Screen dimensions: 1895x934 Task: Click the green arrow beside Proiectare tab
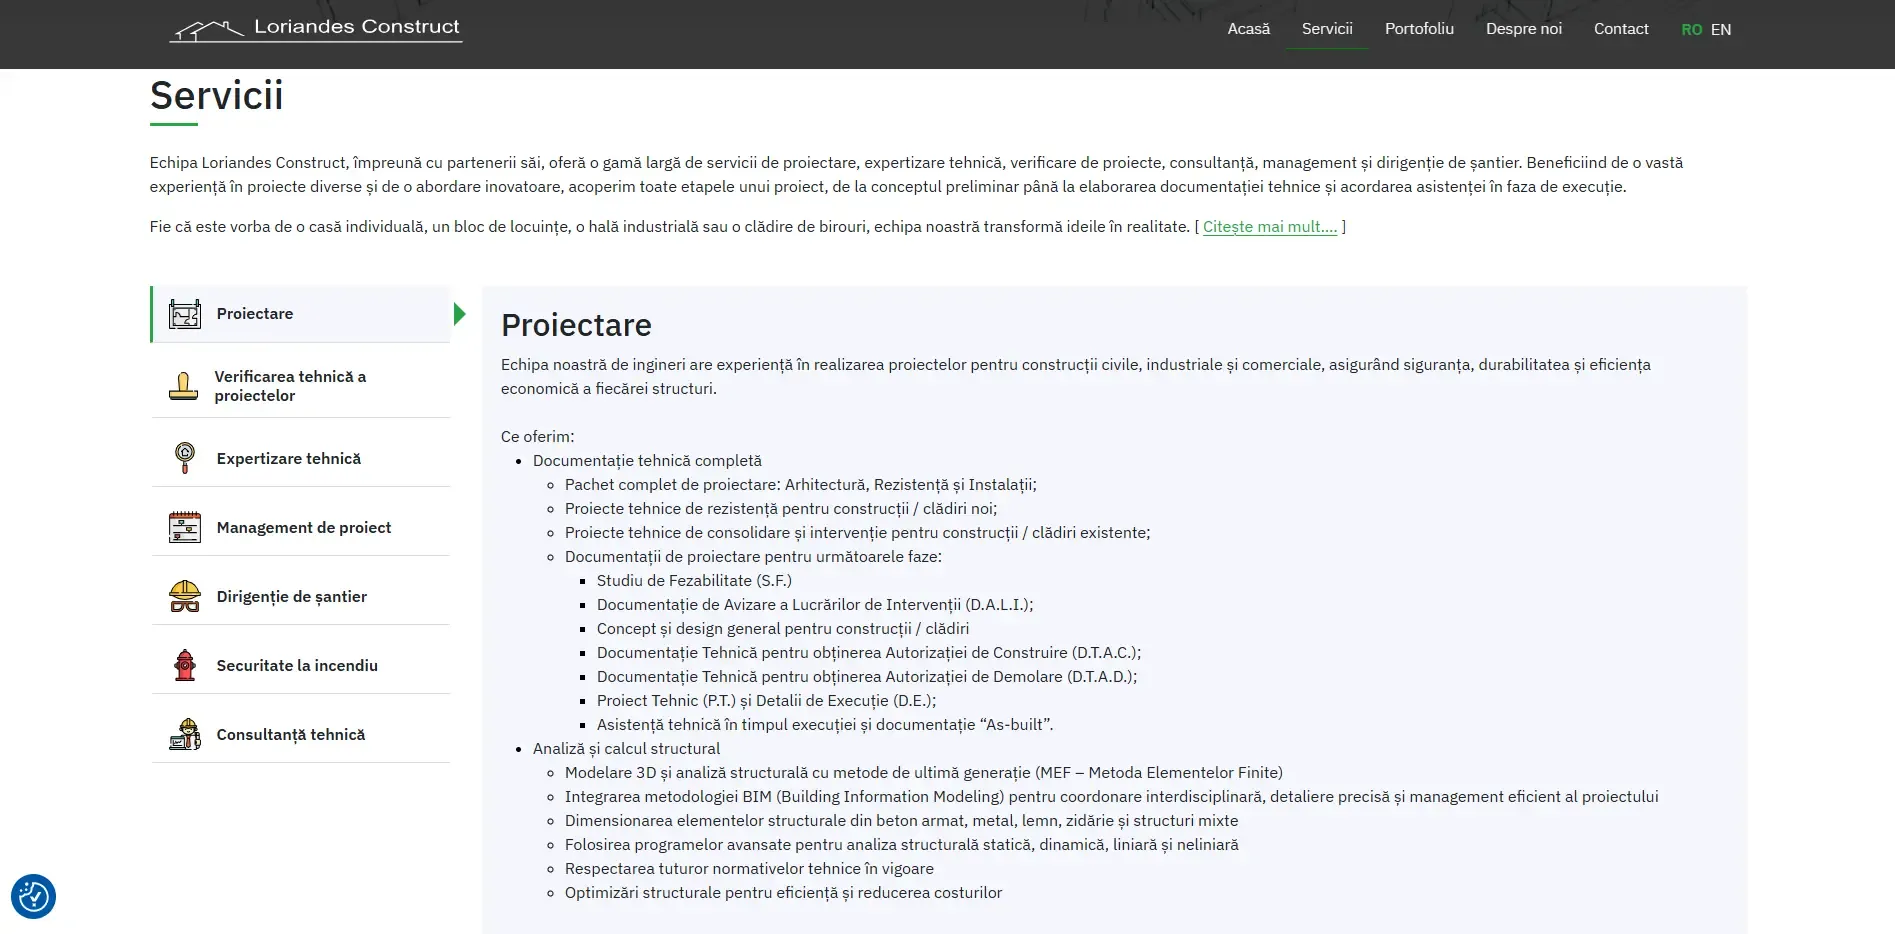(459, 314)
